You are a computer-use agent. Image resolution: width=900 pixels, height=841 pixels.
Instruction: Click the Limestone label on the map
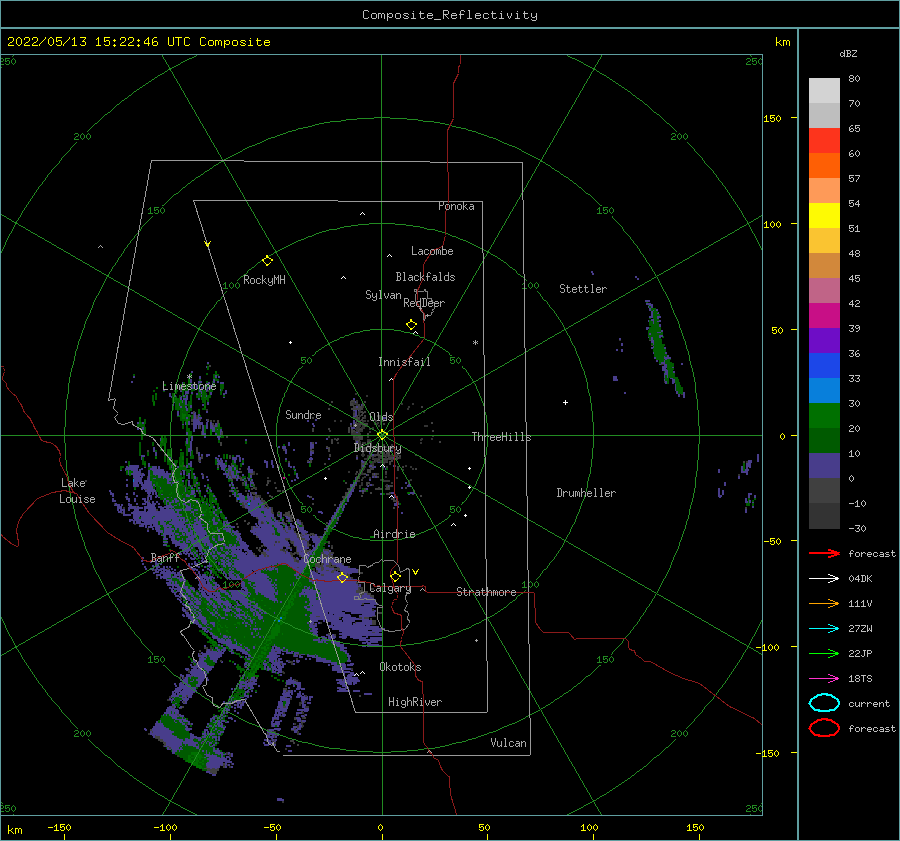click(x=189, y=386)
